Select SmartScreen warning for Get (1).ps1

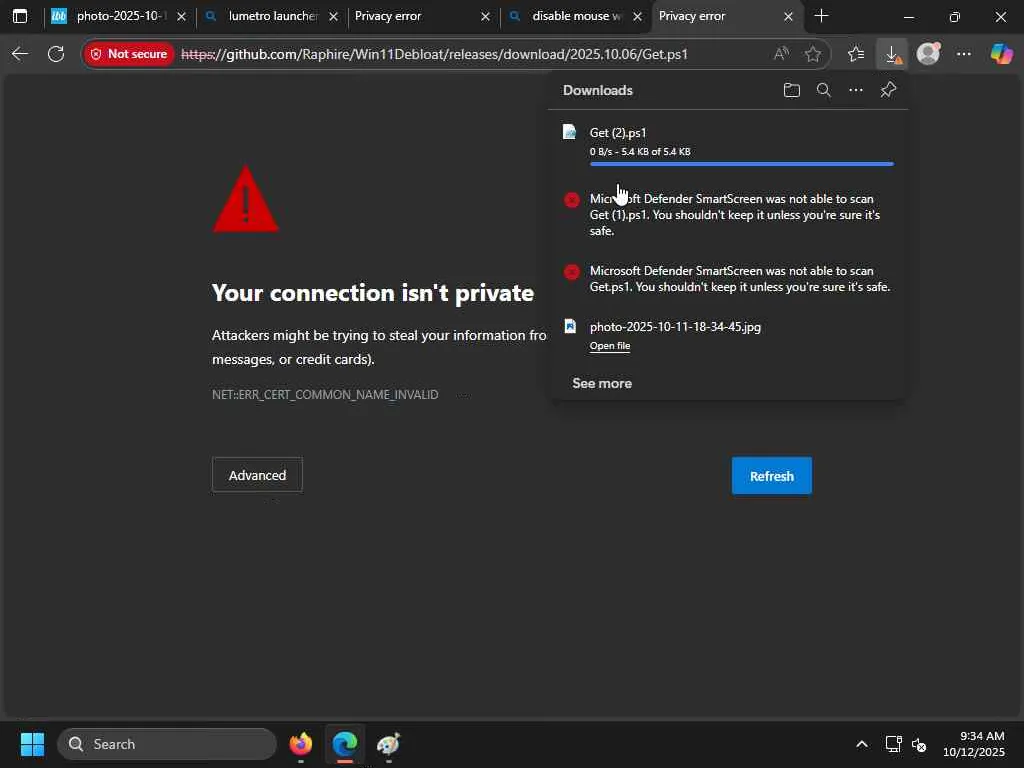[x=735, y=215]
